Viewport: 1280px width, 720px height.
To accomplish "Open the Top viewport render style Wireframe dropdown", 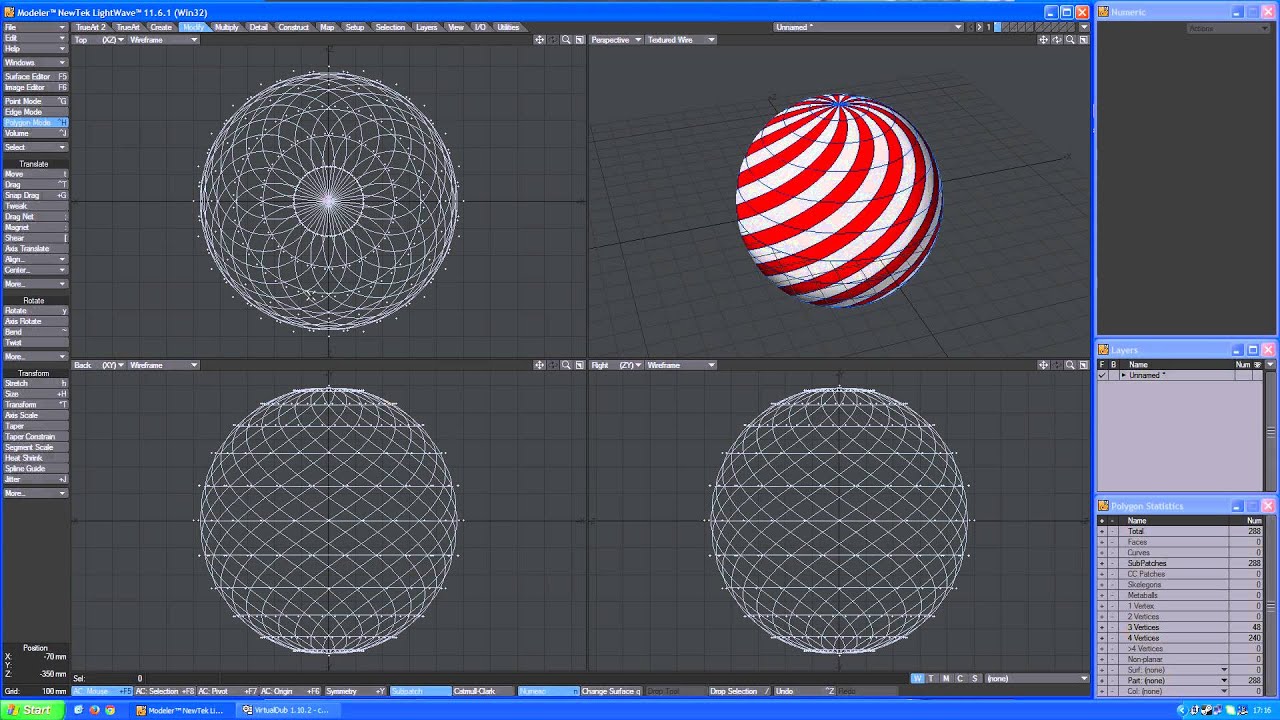I will pos(163,40).
